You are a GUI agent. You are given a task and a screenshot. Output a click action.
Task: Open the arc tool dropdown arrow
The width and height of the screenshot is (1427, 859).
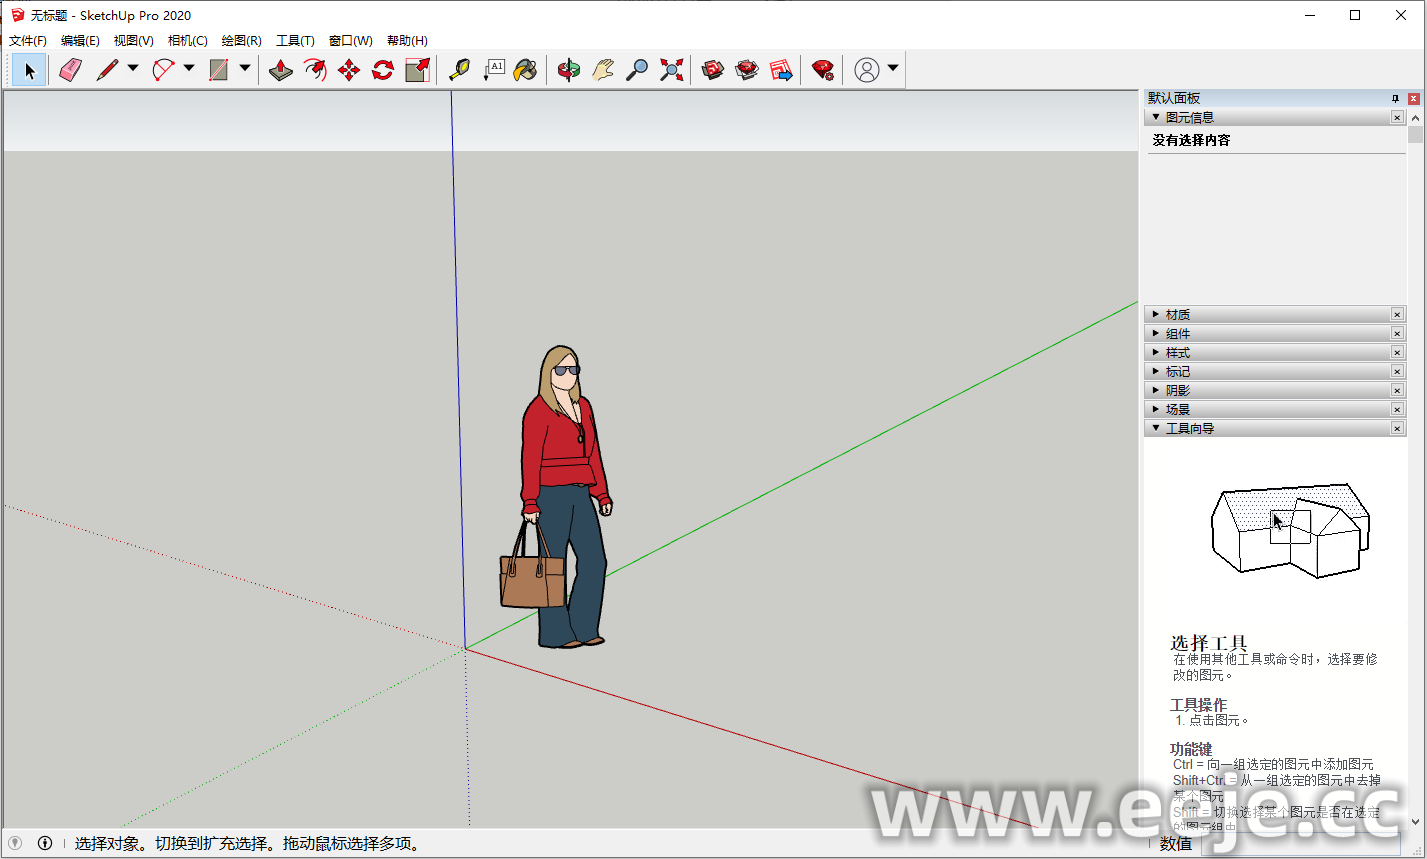189,69
